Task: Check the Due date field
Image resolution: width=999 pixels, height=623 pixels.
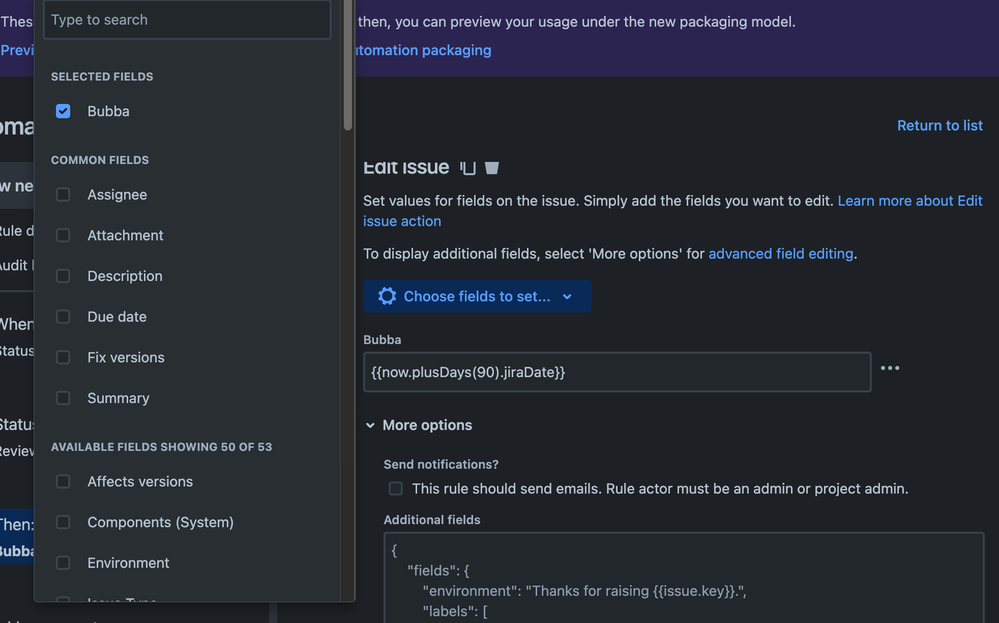Action: click(x=63, y=316)
